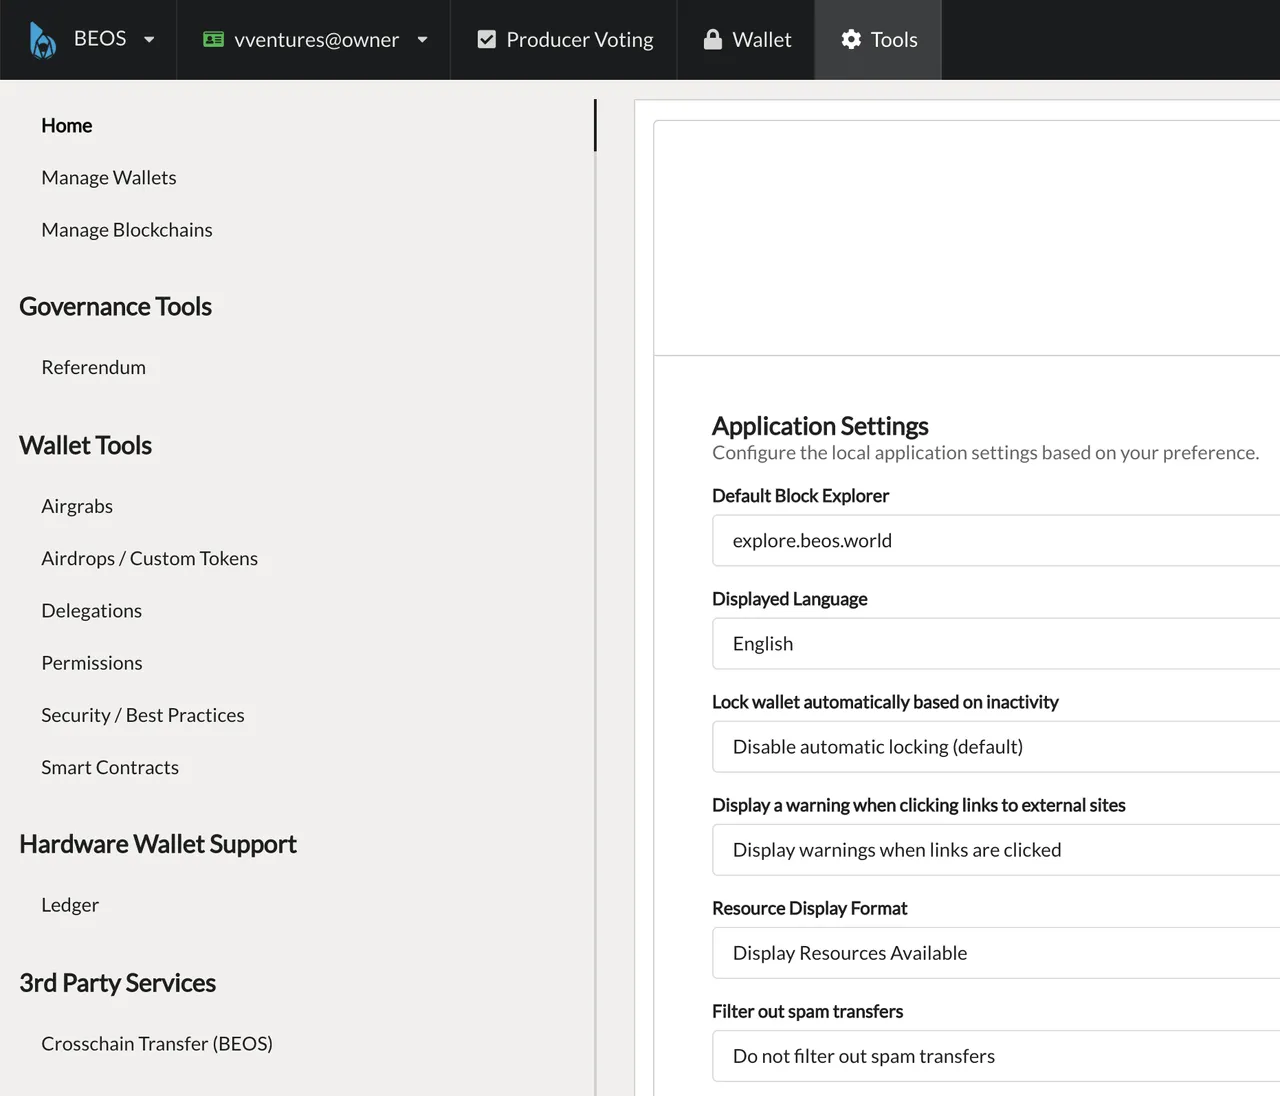Open the Filter out spam transfers dropdown
This screenshot has width=1280, height=1096.
[x=996, y=1056]
